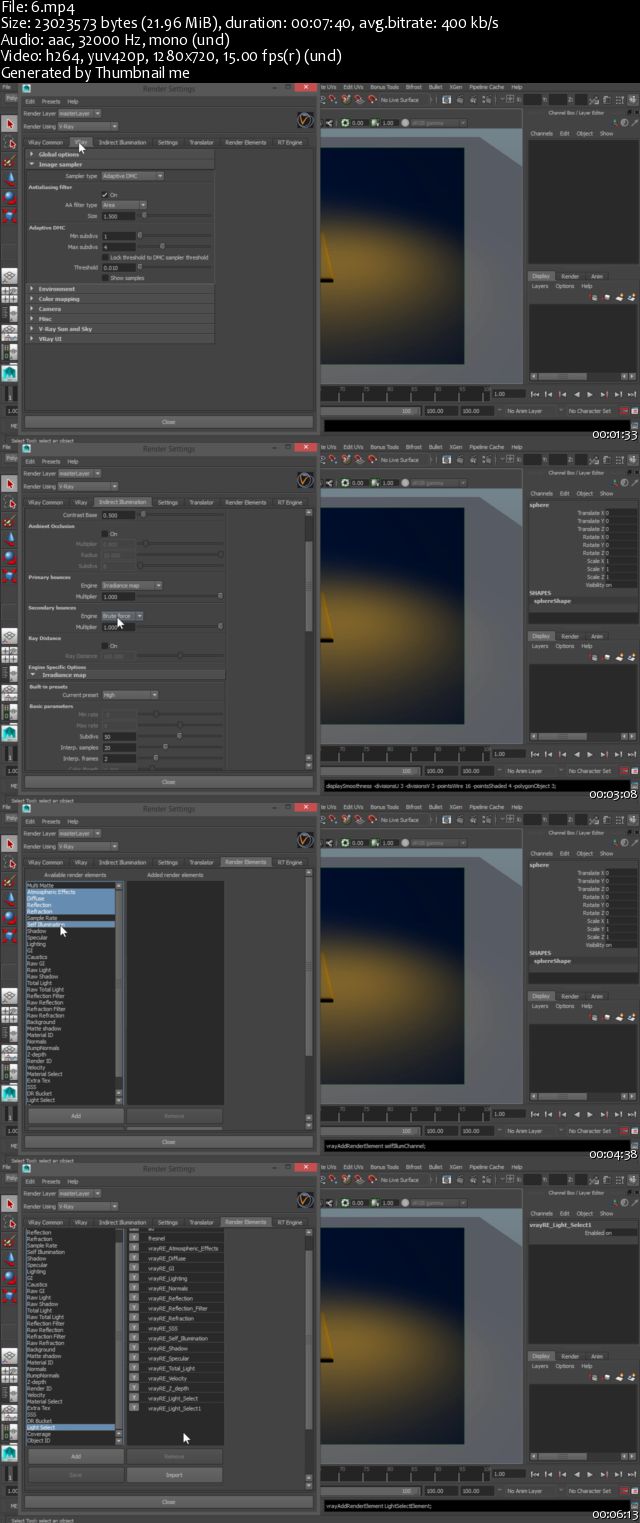Pick the Scale tool in 00:03:08 frame
640x1523 pixels.
click(10, 574)
